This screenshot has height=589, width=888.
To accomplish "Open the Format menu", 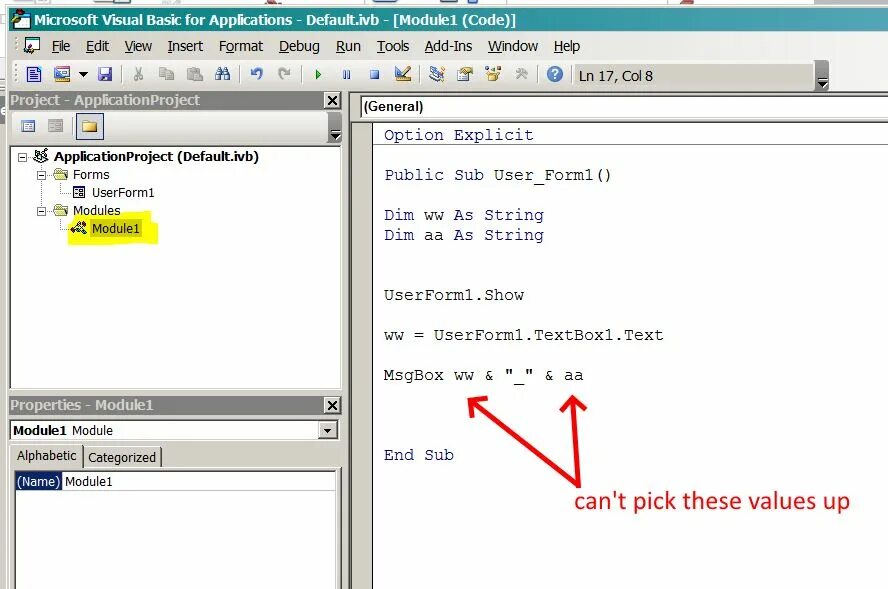I will [x=241, y=46].
